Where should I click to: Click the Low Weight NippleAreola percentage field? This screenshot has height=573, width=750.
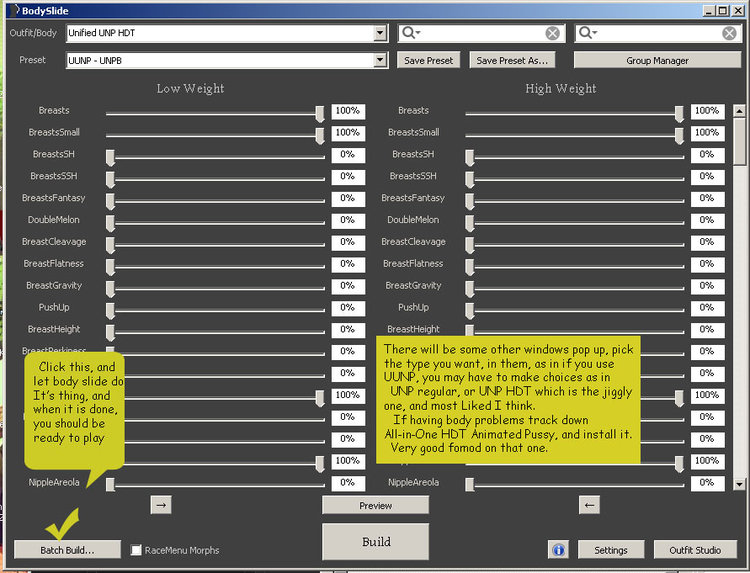point(348,483)
